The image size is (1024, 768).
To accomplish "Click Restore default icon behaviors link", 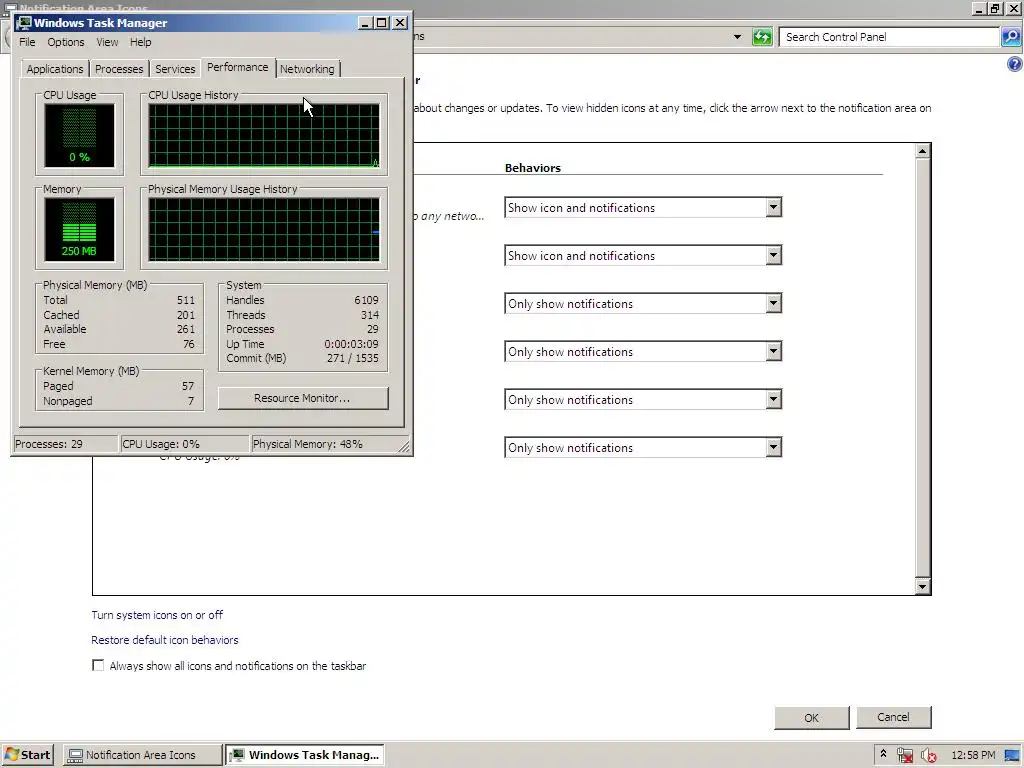I will coord(165,640).
